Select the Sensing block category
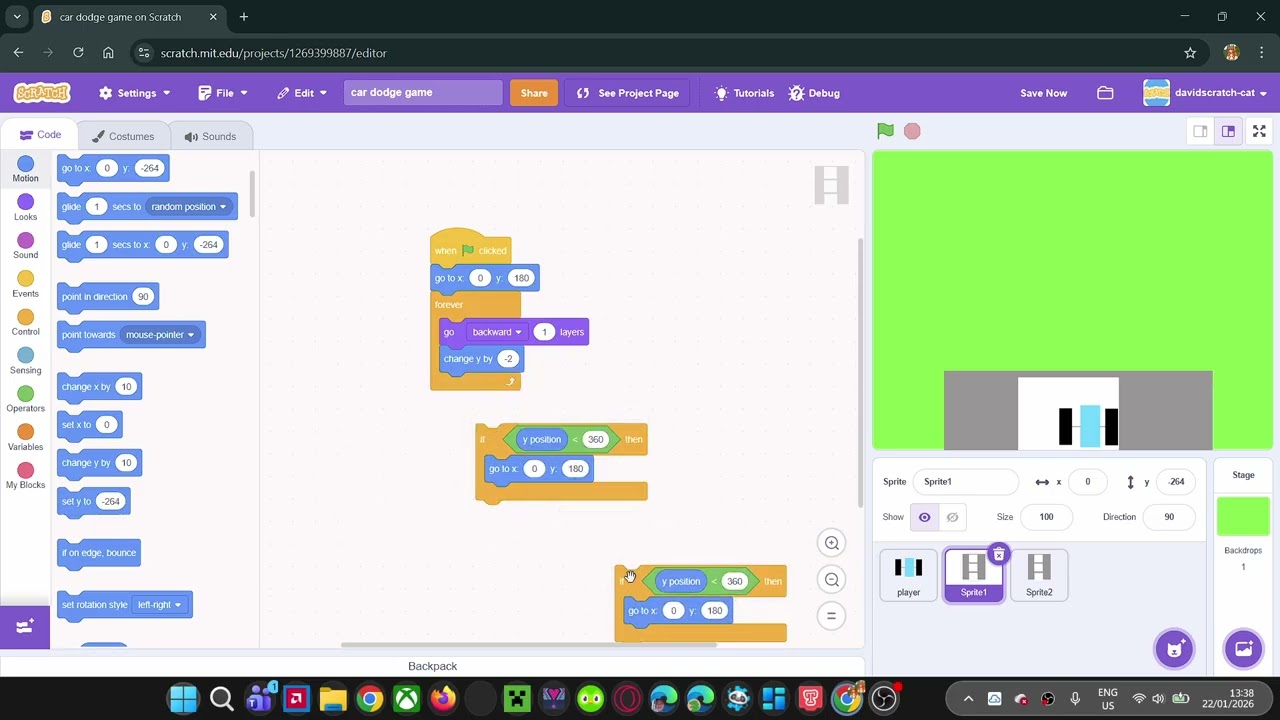1280x720 pixels. click(x=26, y=361)
